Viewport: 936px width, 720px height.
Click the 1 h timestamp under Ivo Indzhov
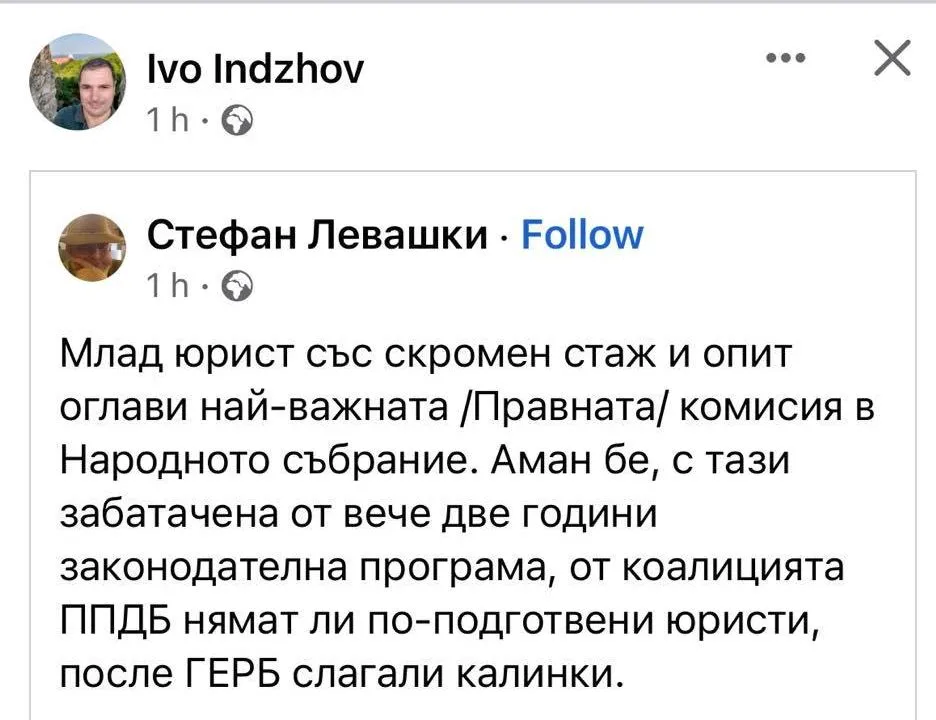(166, 121)
